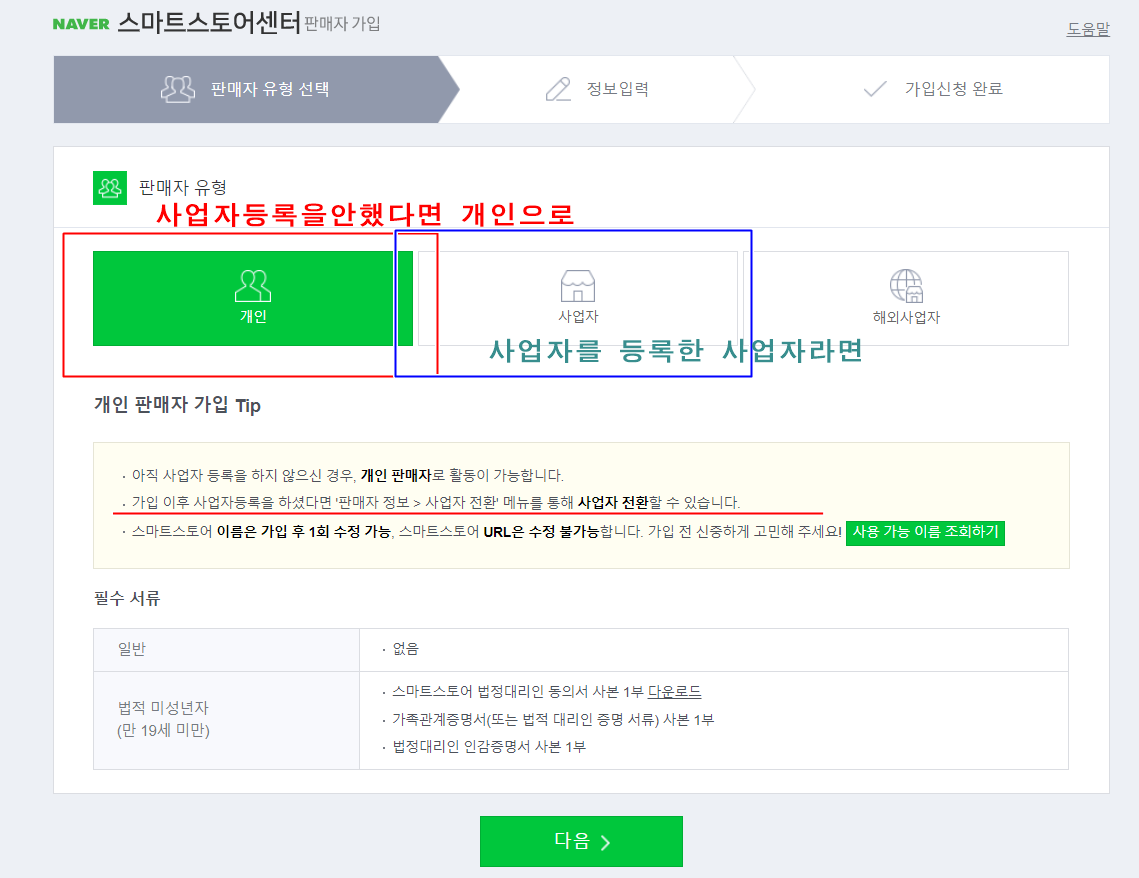Select the 정보입력 step
Viewport: 1139px width, 878px height.
tap(597, 89)
